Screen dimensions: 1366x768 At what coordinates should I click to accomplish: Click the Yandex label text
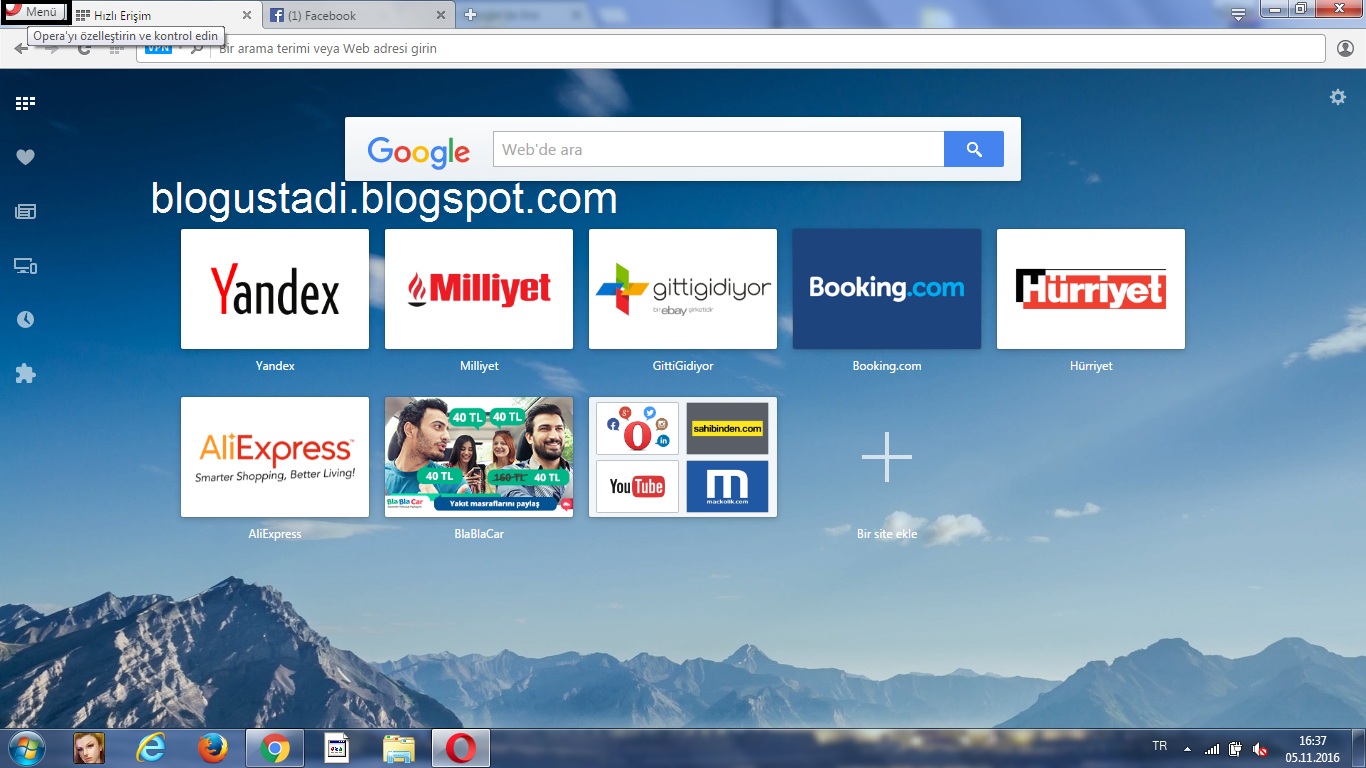coord(275,366)
